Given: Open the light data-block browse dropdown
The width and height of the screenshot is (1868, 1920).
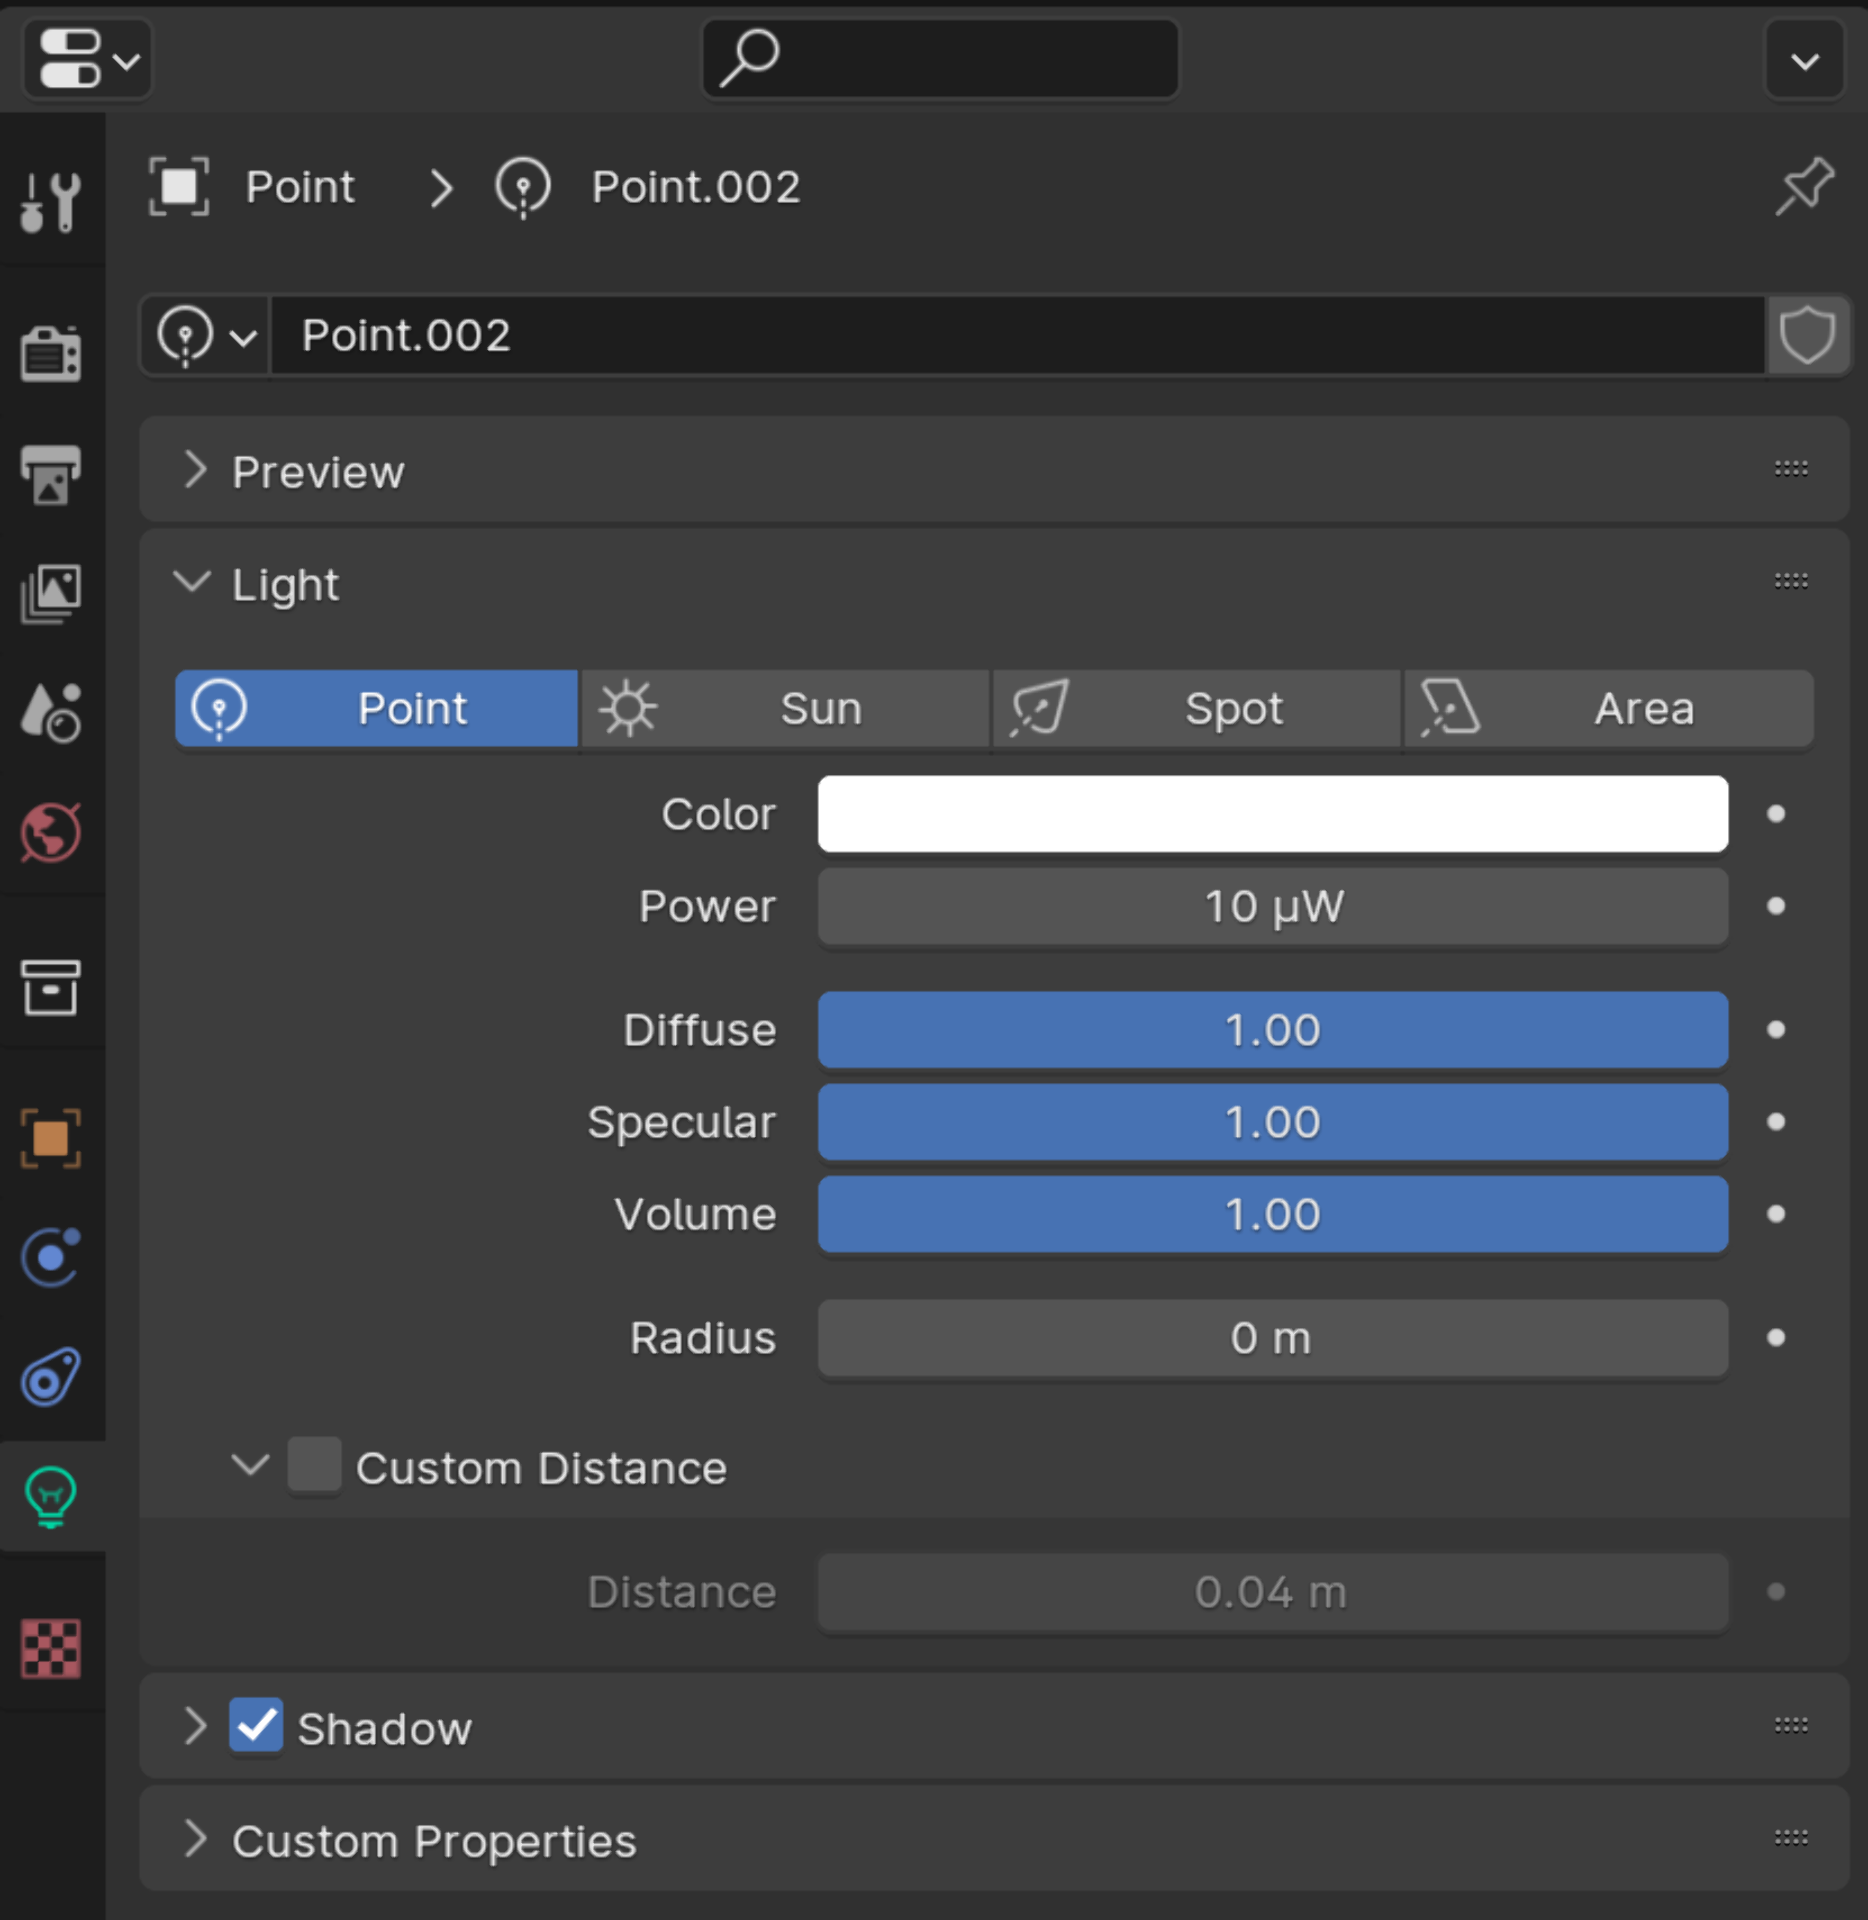Looking at the screenshot, I should coord(206,336).
